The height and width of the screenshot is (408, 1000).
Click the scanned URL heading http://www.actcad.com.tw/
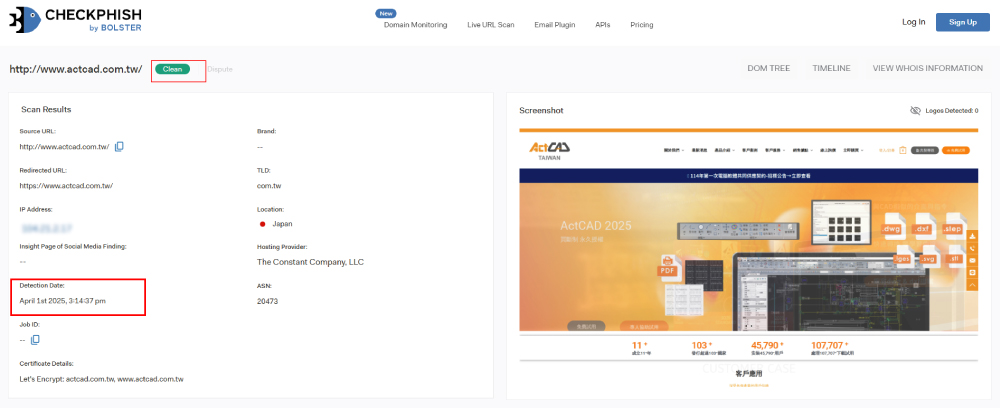coord(75,69)
